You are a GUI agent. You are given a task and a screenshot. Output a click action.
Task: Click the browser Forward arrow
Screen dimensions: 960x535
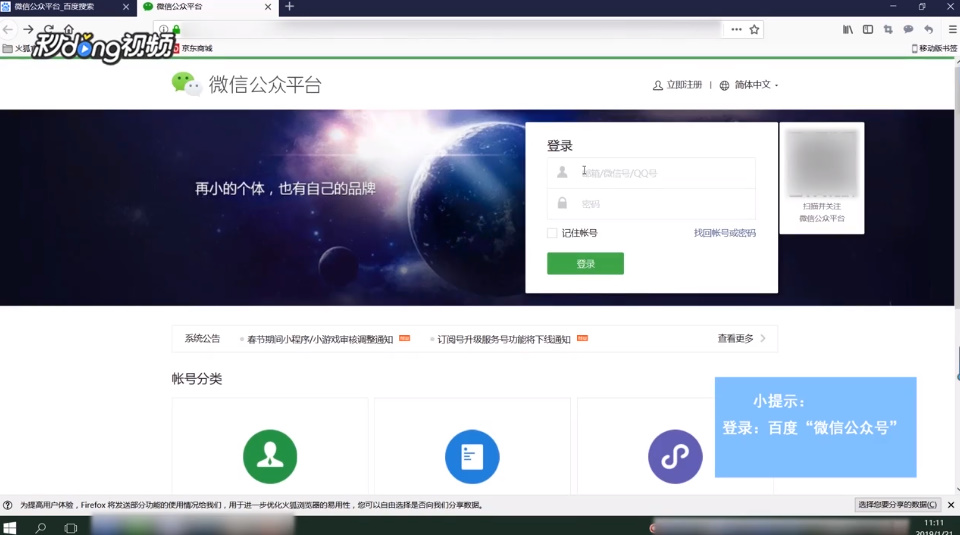(x=28, y=29)
